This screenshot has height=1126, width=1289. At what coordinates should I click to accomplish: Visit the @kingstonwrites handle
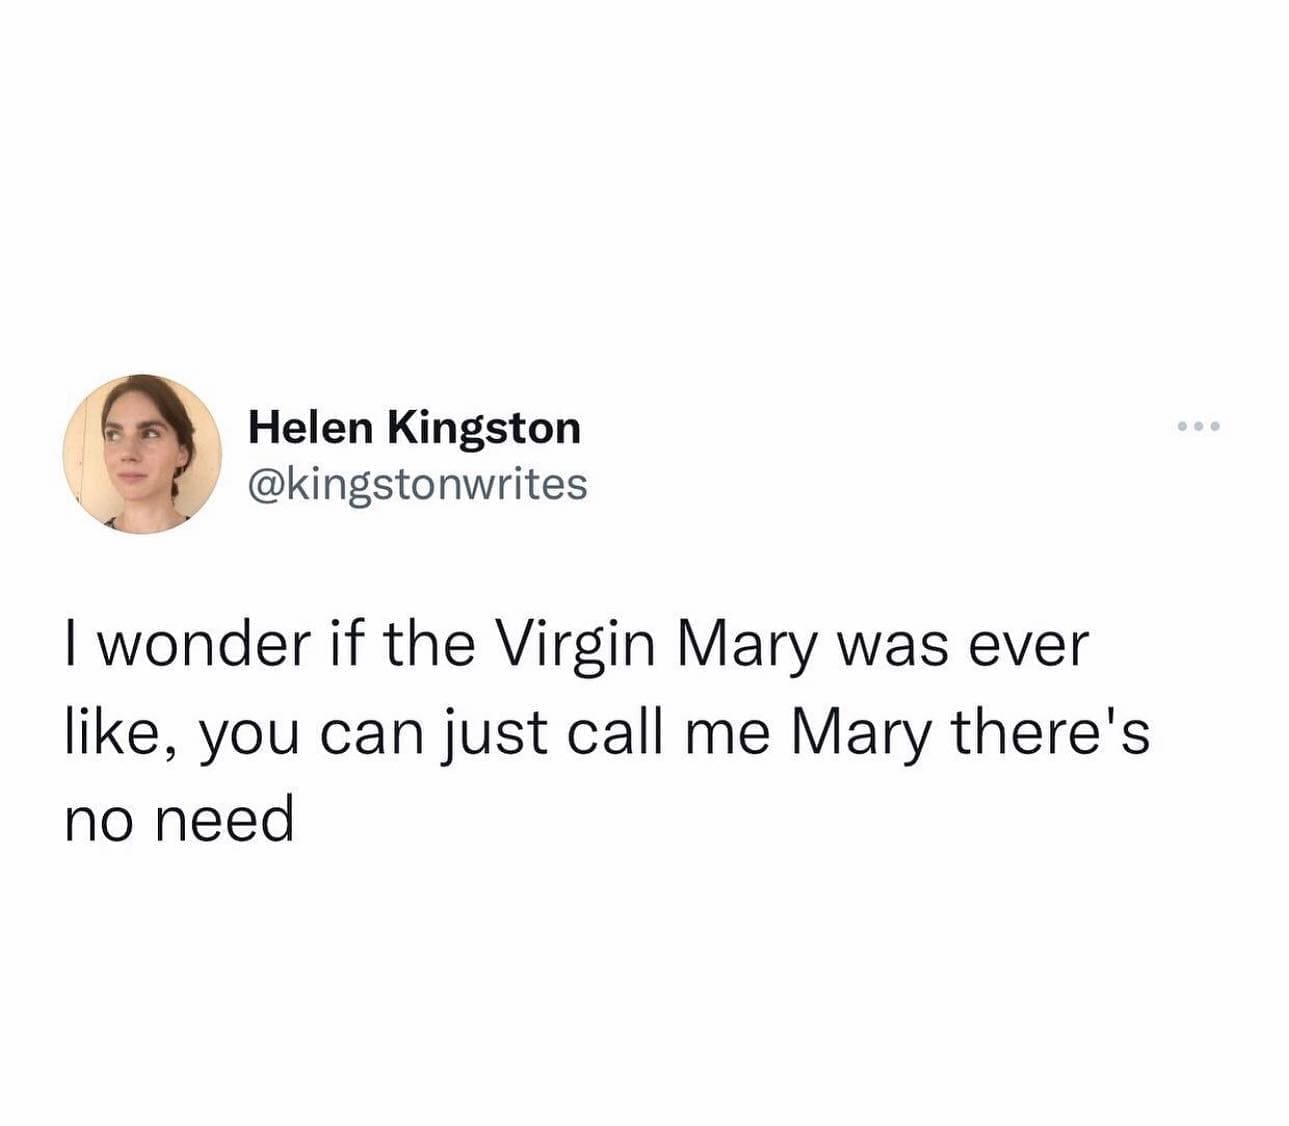coord(417,484)
